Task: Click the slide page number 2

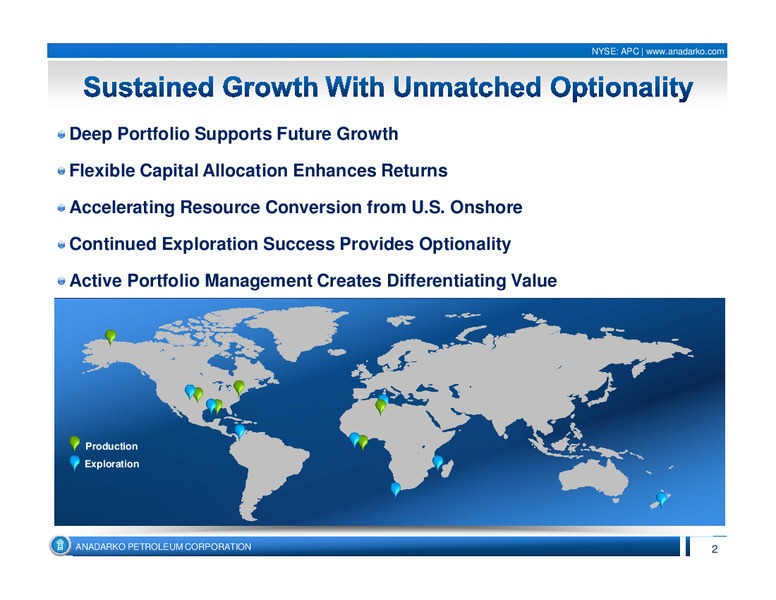Action: click(x=714, y=549)
